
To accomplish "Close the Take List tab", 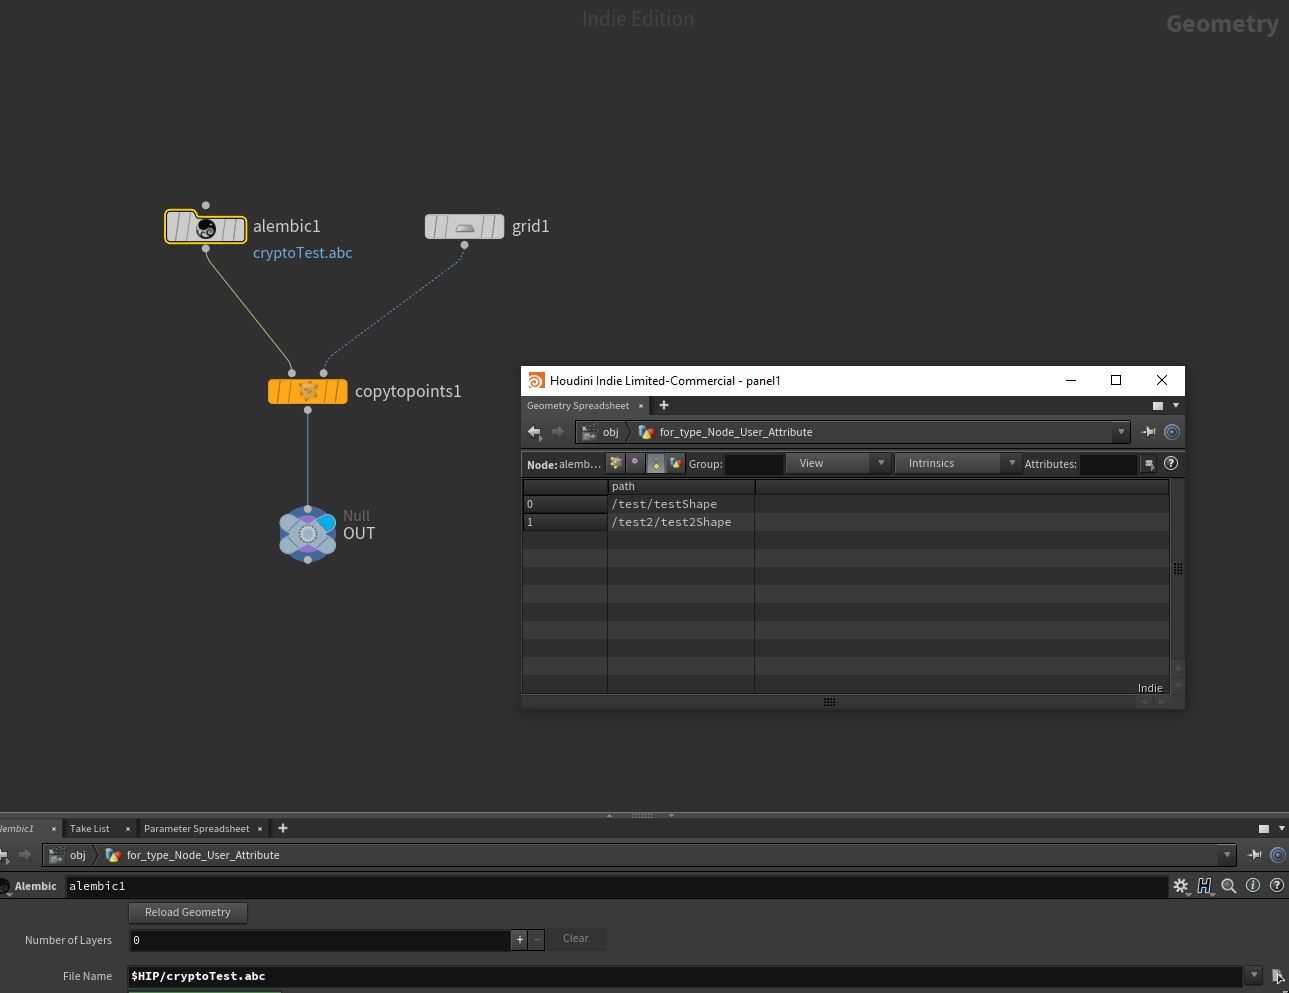I will [x=128, y=829].
